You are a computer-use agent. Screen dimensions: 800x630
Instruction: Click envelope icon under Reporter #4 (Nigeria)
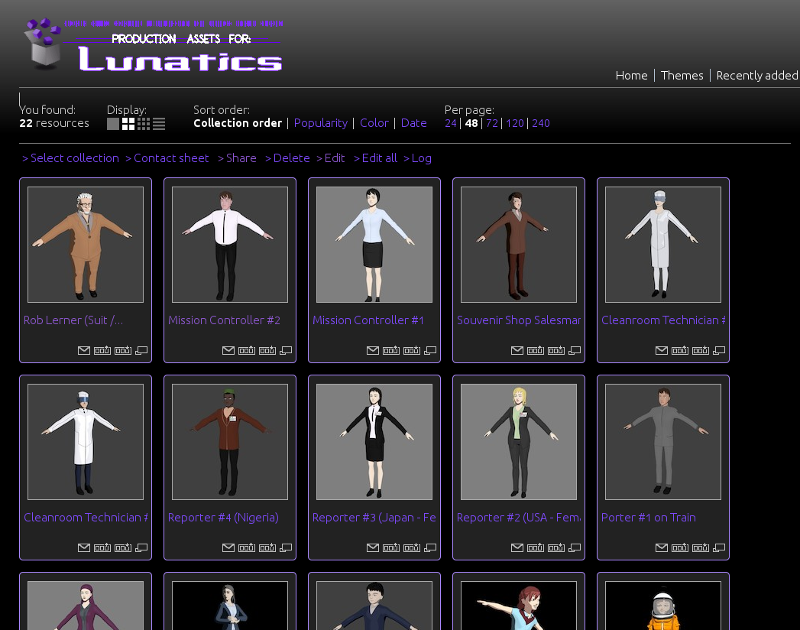(228, 548)
